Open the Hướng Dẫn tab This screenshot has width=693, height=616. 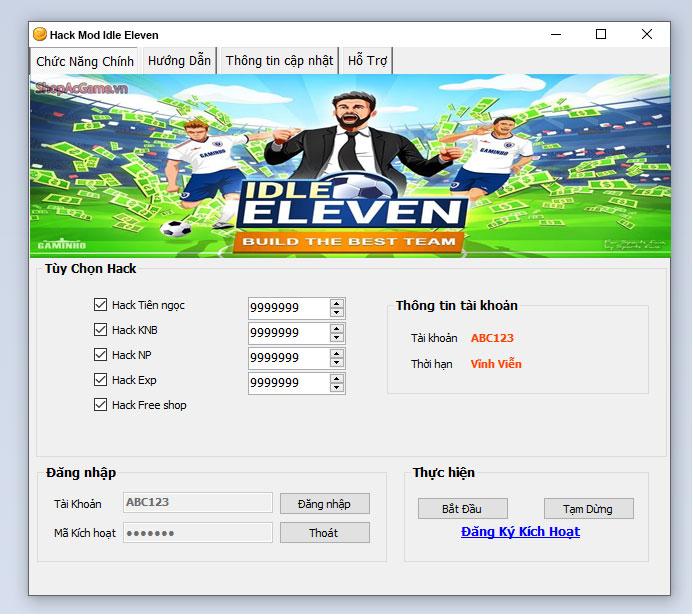[x=179, y=61]
